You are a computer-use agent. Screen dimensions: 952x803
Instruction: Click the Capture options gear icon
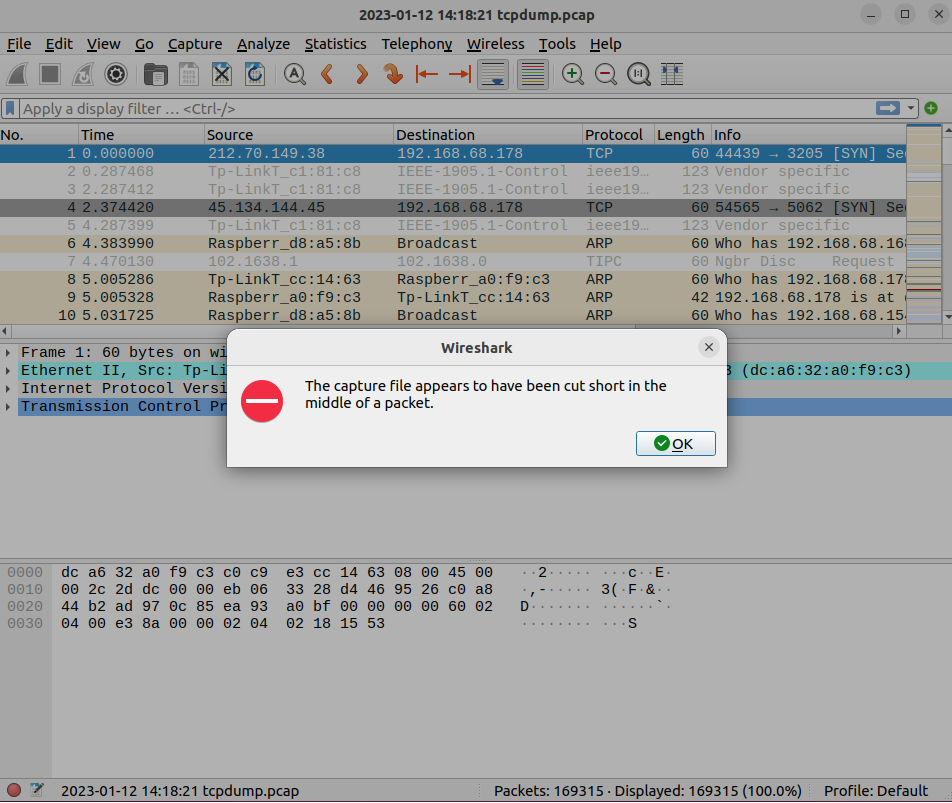tap(116, 74)
